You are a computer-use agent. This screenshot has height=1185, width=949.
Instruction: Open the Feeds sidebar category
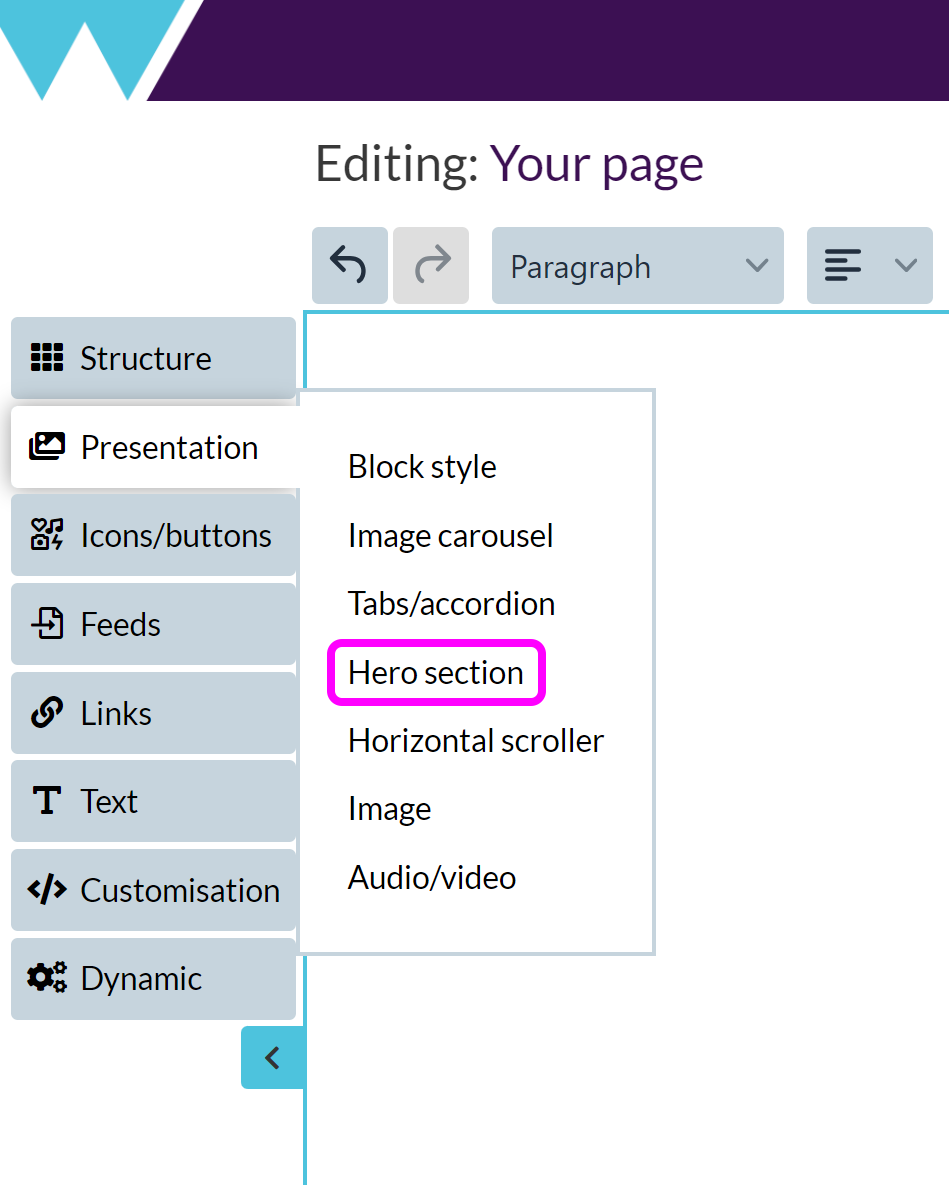click(153, 624)
